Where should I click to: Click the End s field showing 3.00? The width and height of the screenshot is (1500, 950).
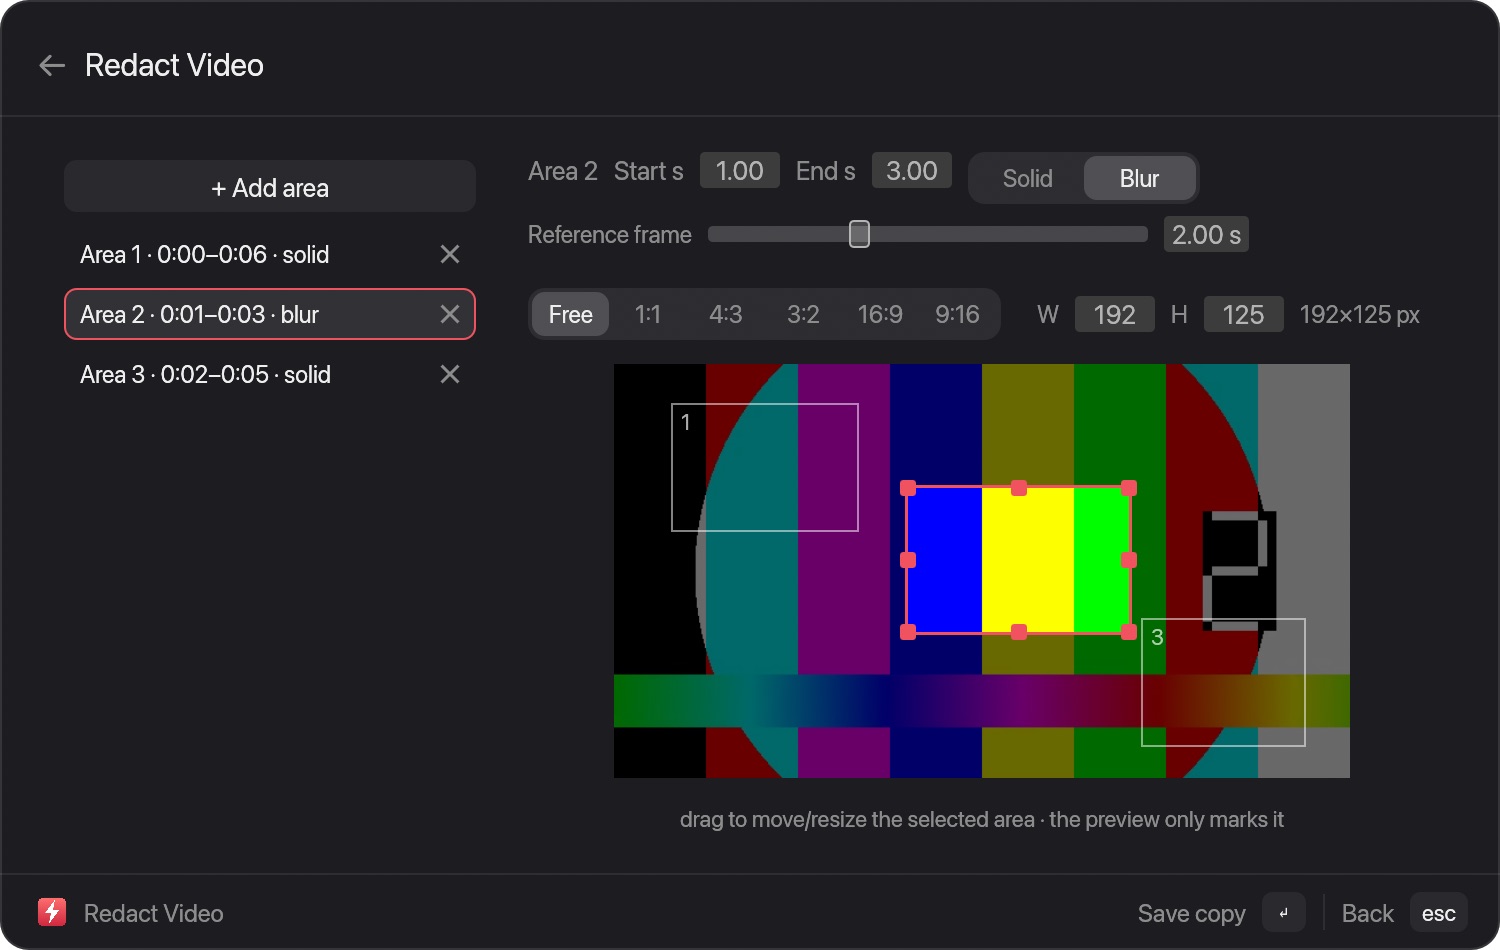912,171
